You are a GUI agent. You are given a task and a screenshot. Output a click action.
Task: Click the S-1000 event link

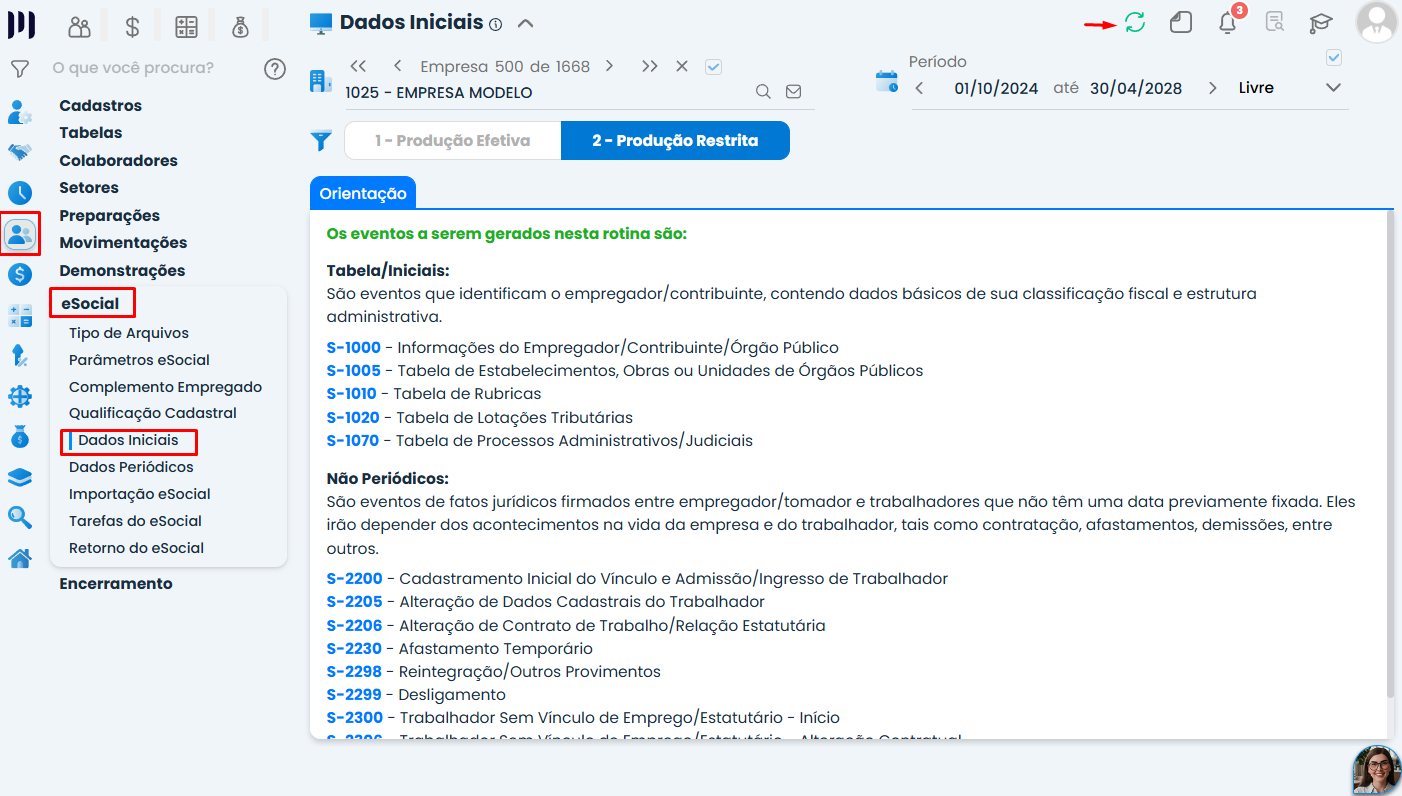pyautogui.click(x=353, y=348)
